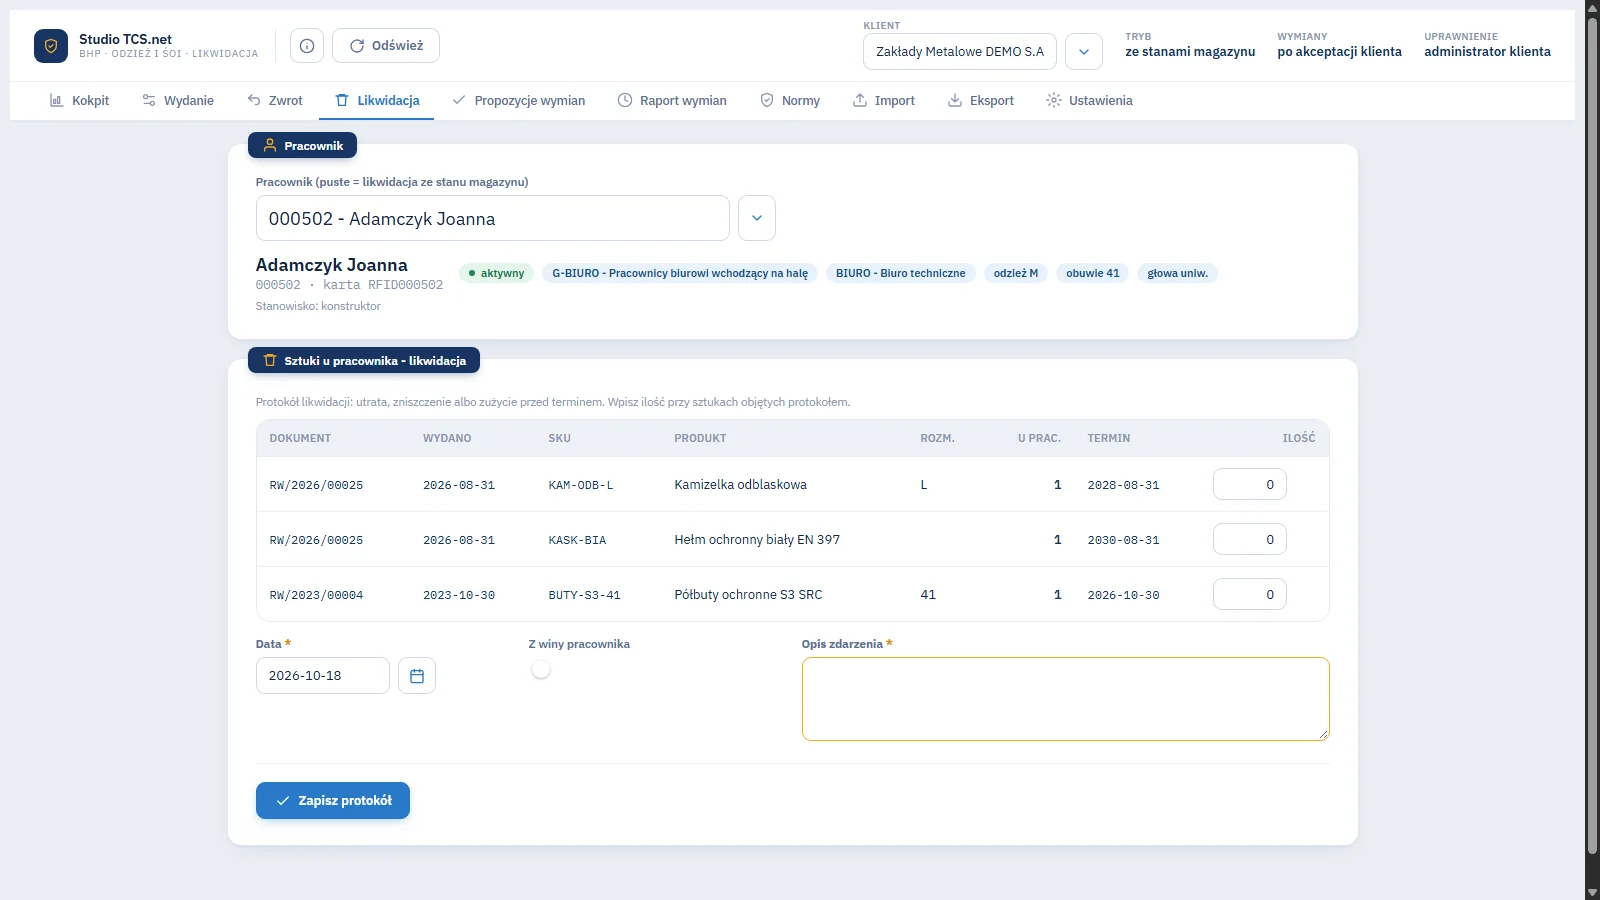This screenshot has height=900, width=1600.
Task: Expand the Klient dropdown arrow
Action: (x=1084, y=51)
